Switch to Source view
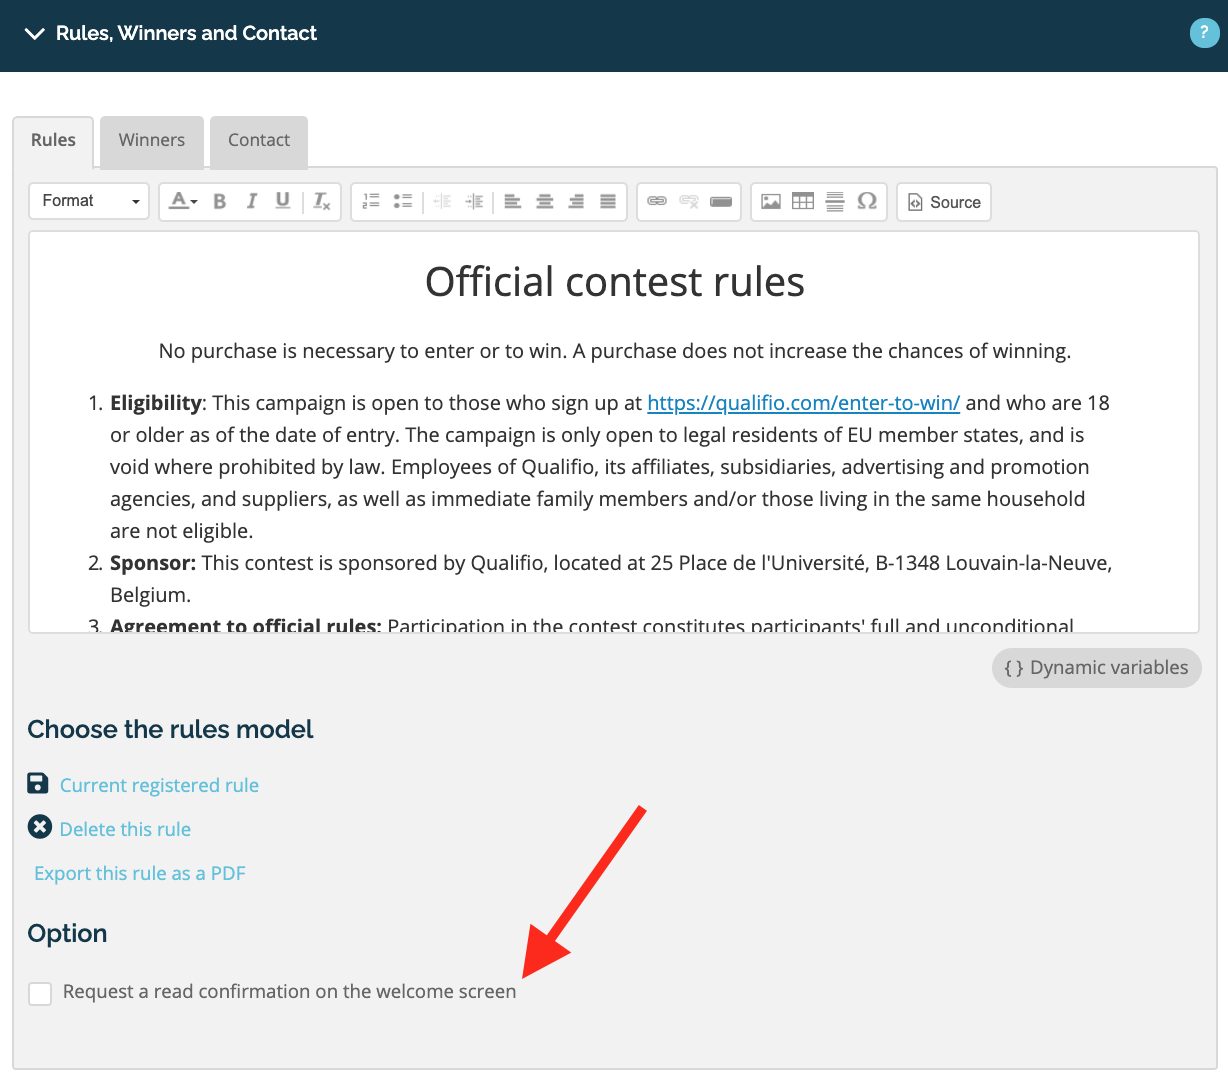The height and width of the screenshot is (1080, 1228). [x=944, y=202]
